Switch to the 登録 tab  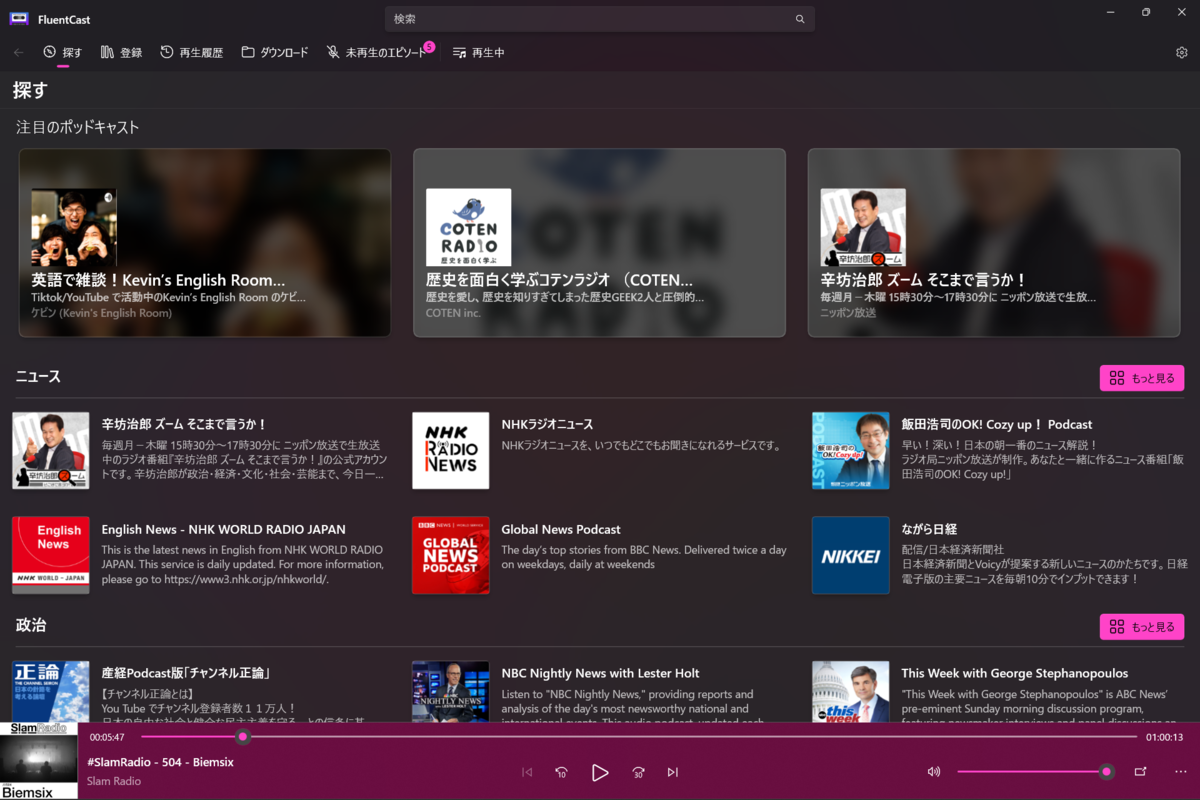(122, 52)
